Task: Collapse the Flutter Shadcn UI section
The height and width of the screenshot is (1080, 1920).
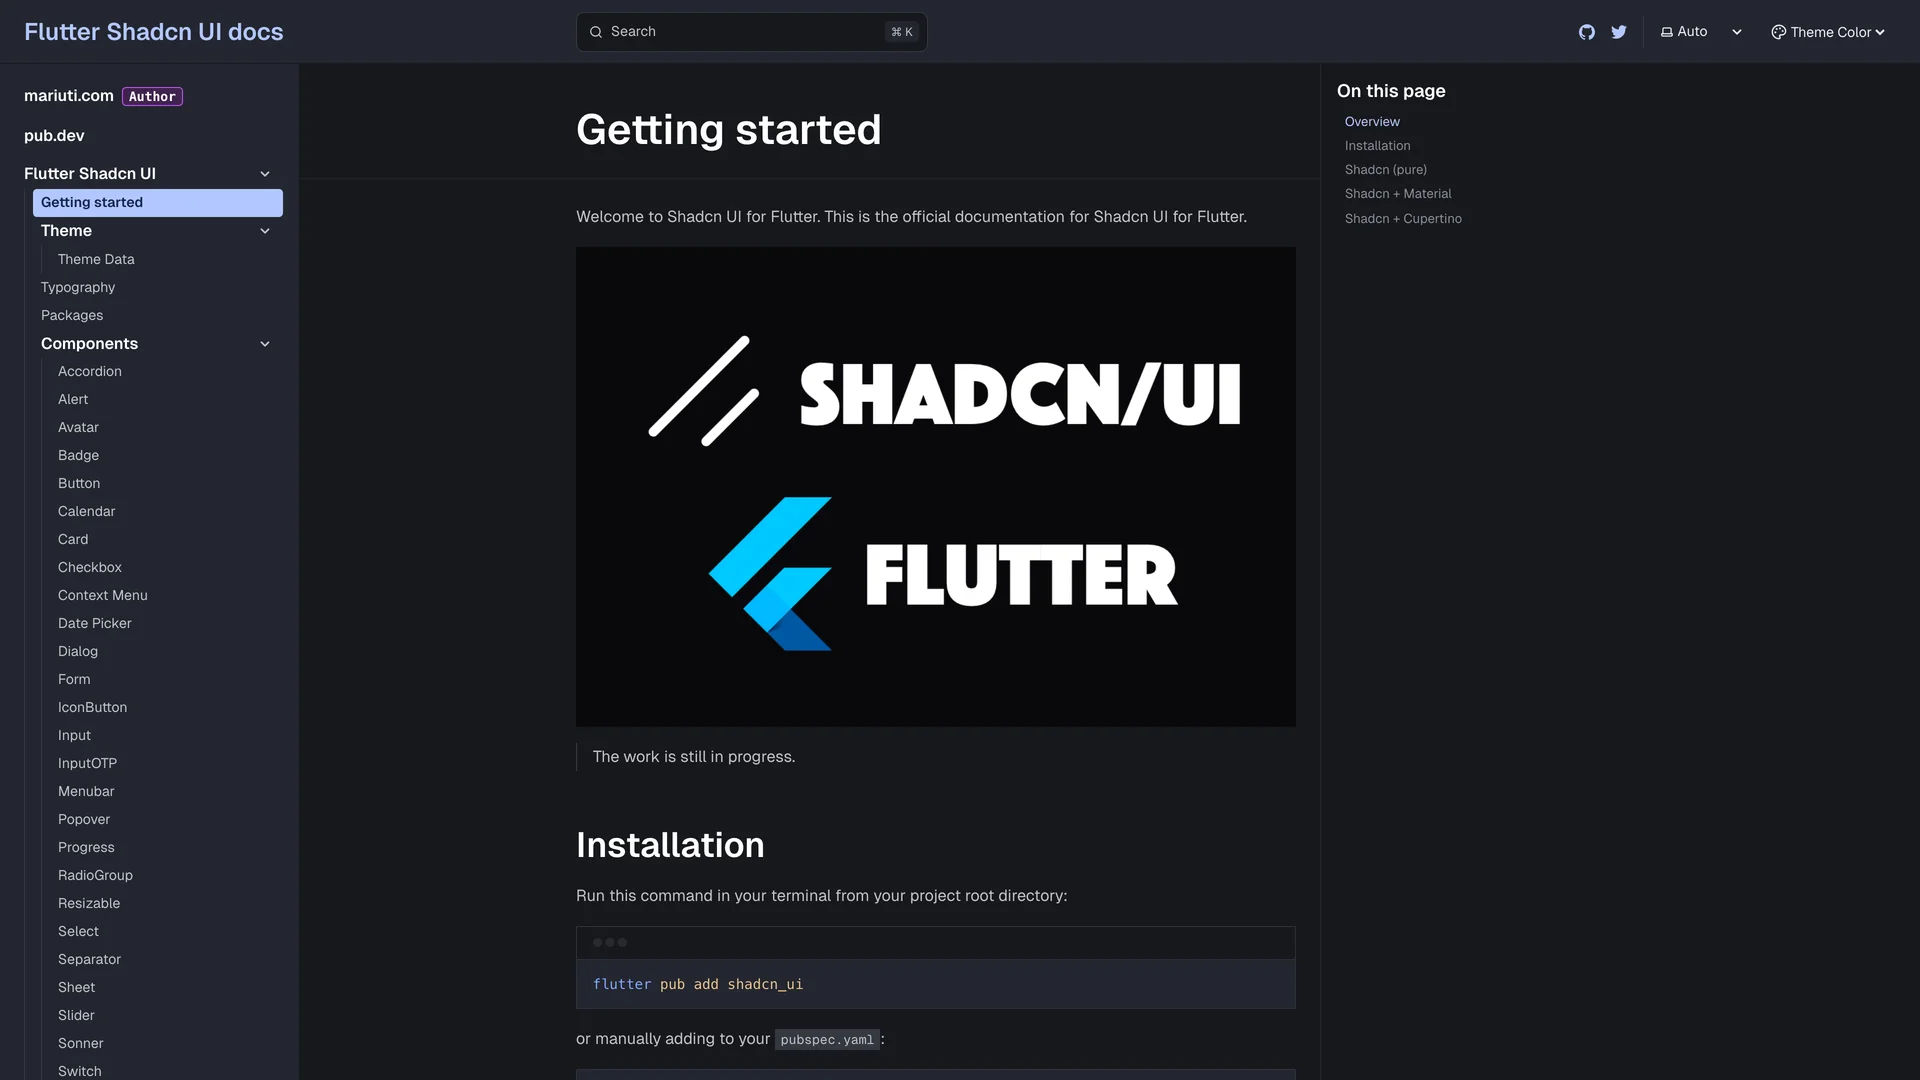Action: (265, 173)
